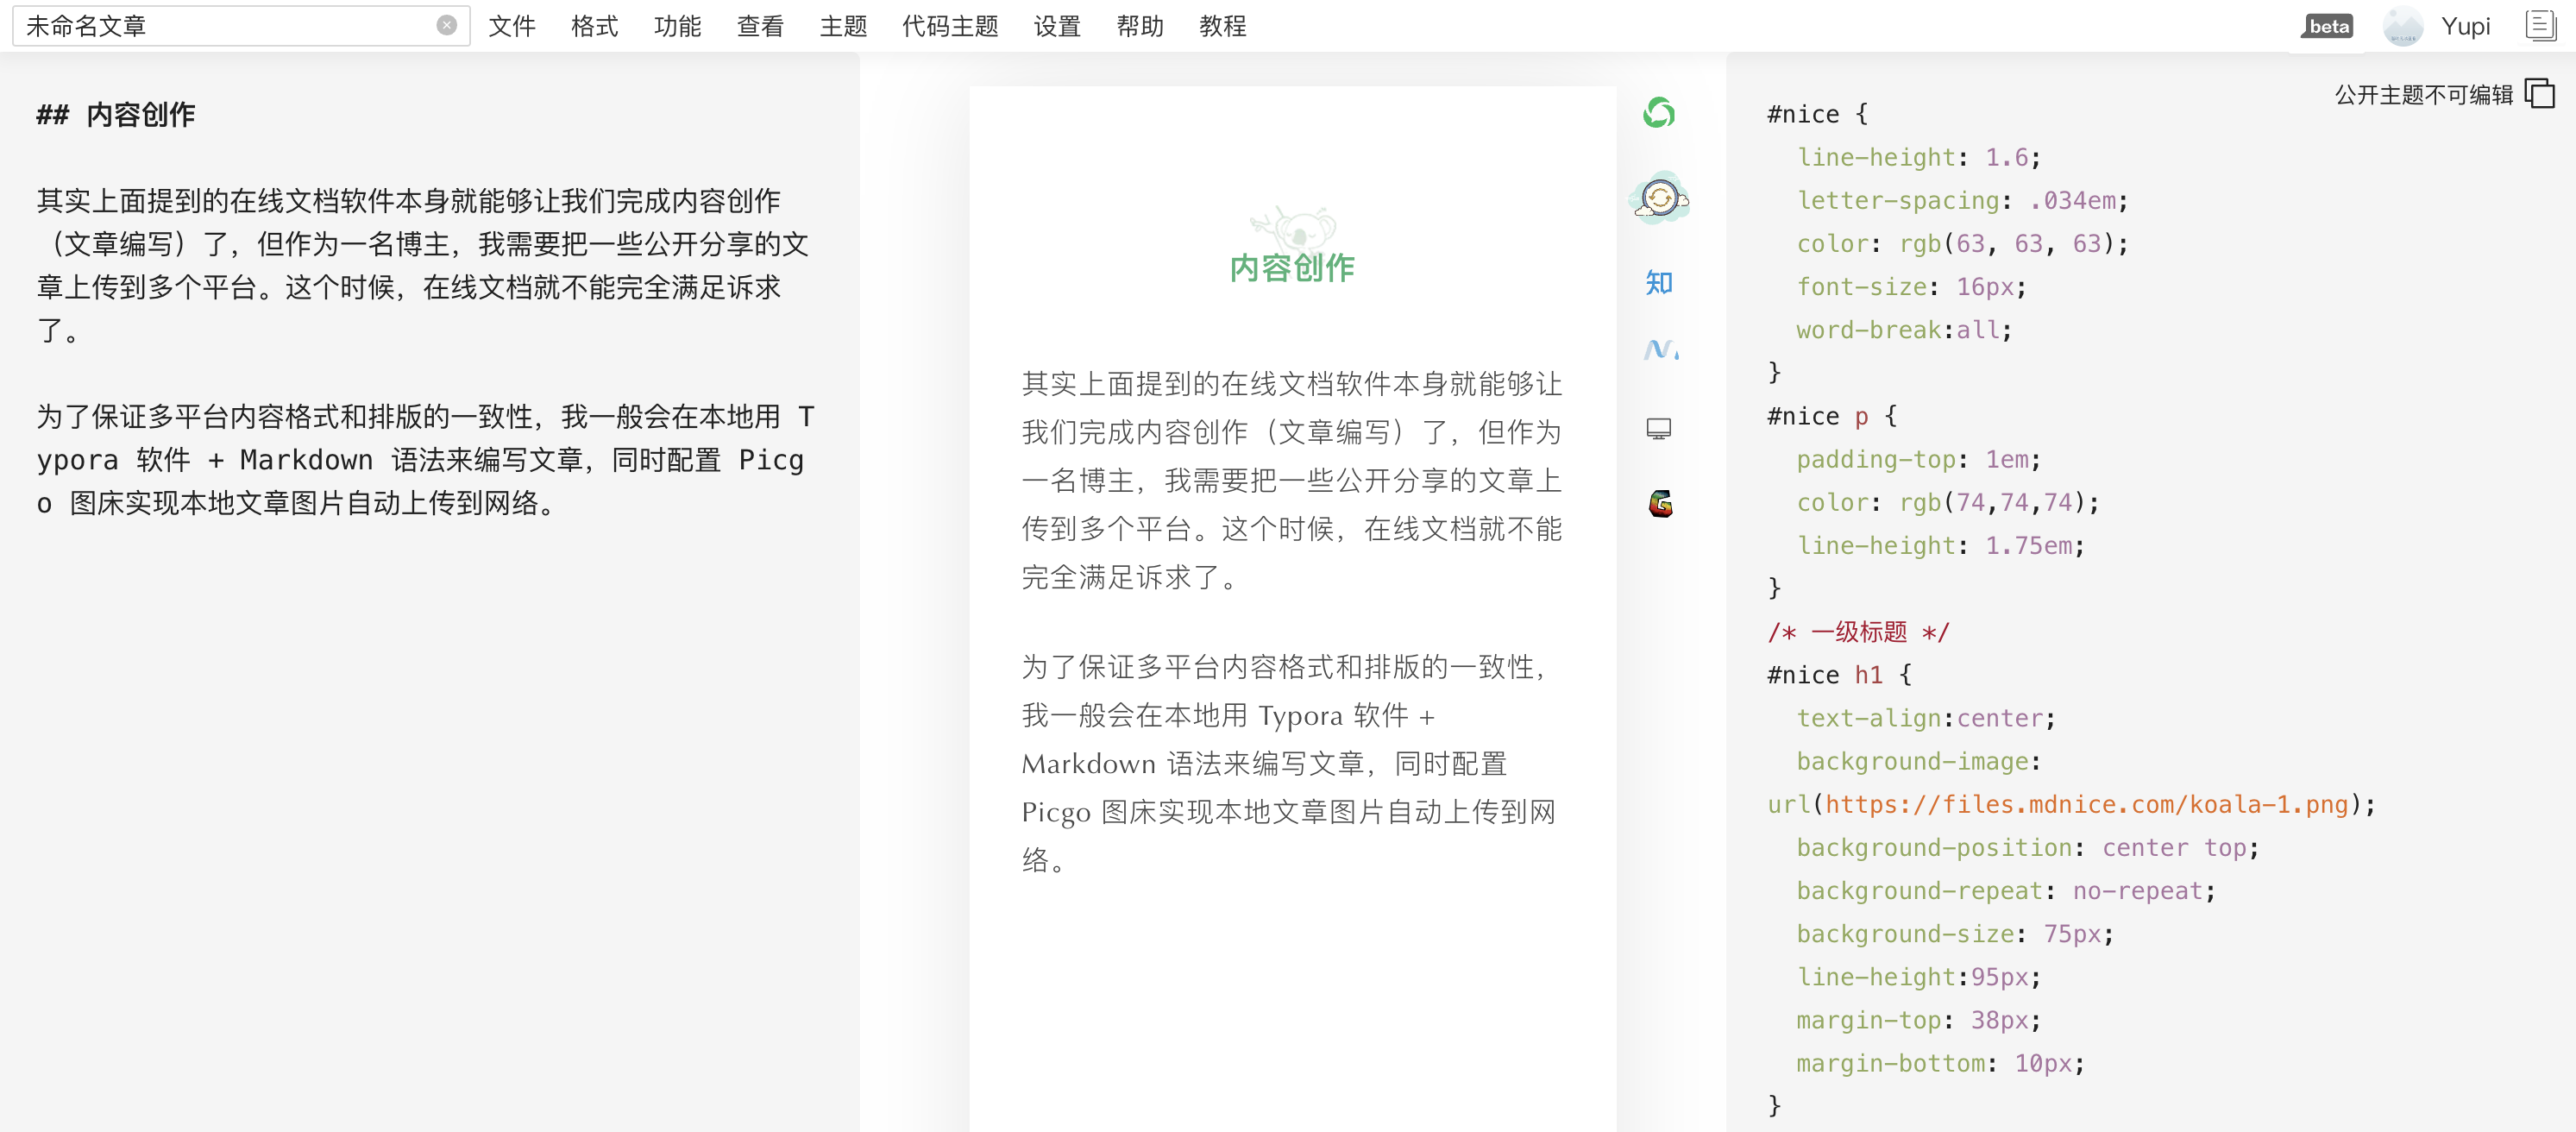
Task: Open the 格式 menu
Action: click(x=594, y=26)
